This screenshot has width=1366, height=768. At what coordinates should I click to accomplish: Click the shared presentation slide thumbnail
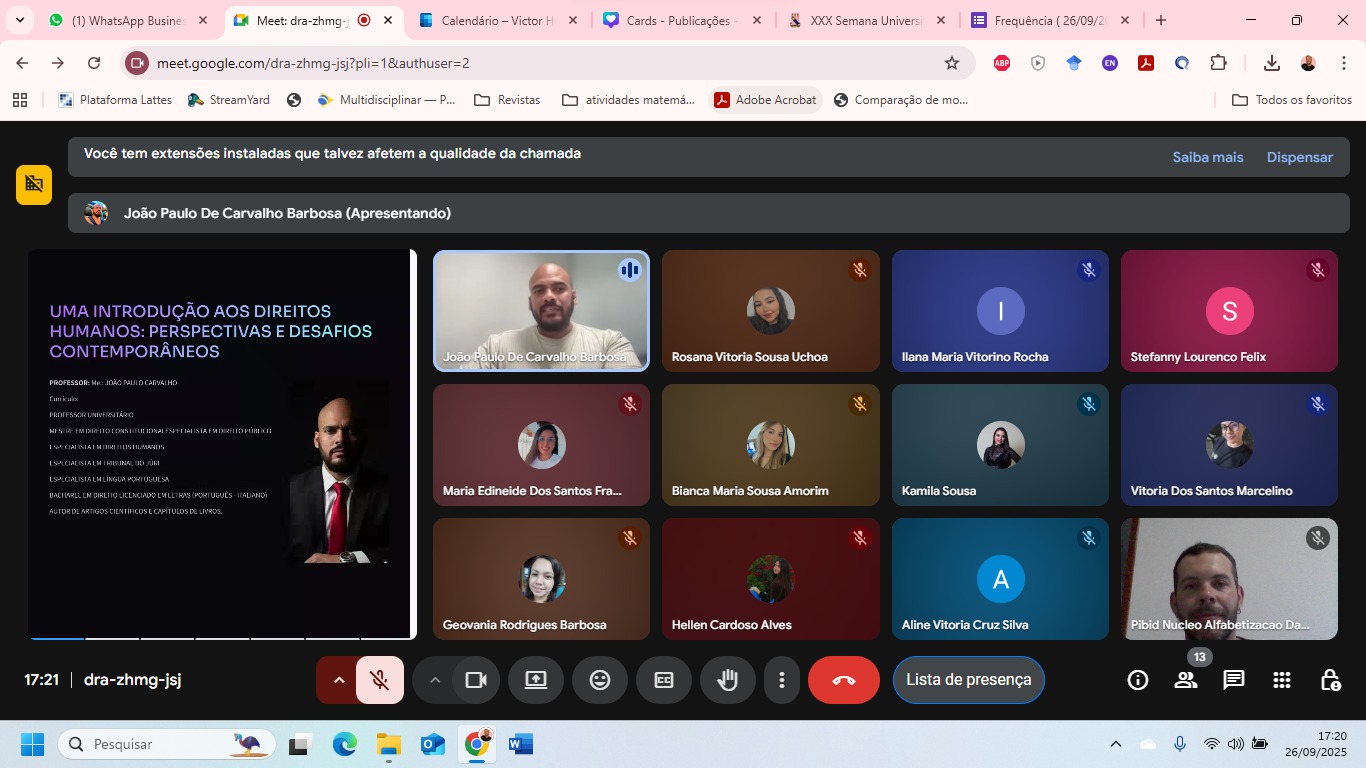coord(220,443)
